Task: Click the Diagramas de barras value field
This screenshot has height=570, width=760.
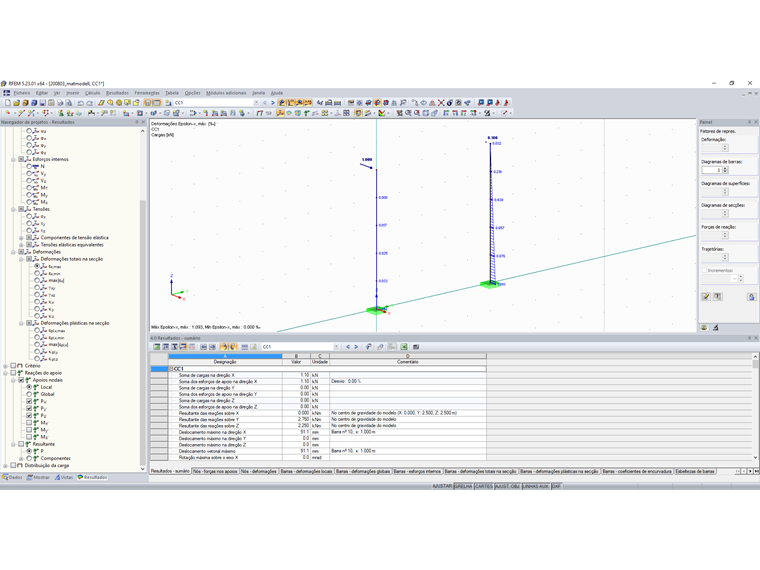Action: [712, 170]
